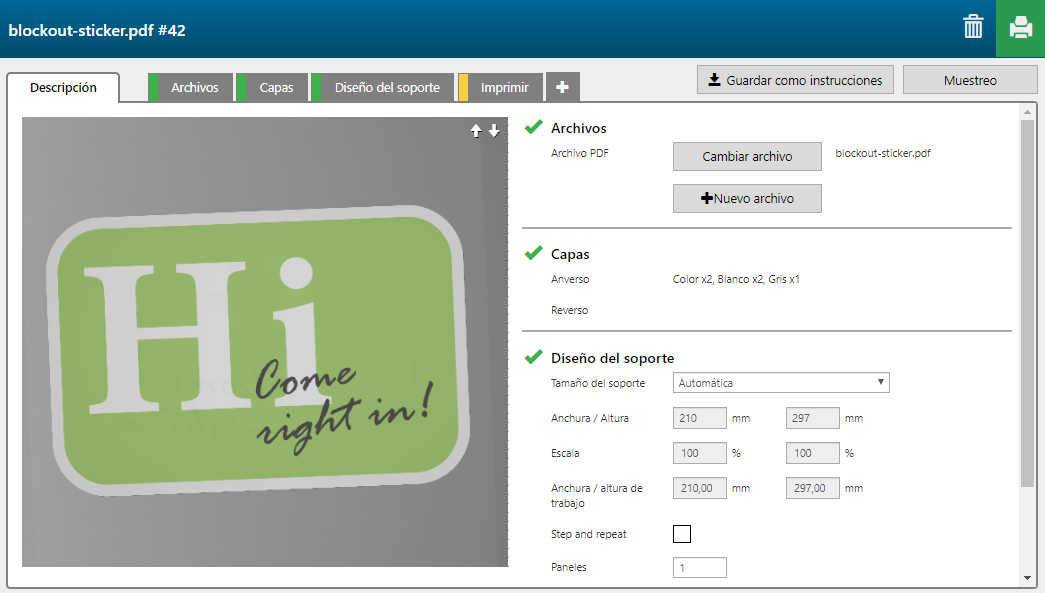Image resolution: width=1045 pixels, height=593 pixels.
Task: Open the Tamaño del soporte dropdown
Action: (781, 382)
